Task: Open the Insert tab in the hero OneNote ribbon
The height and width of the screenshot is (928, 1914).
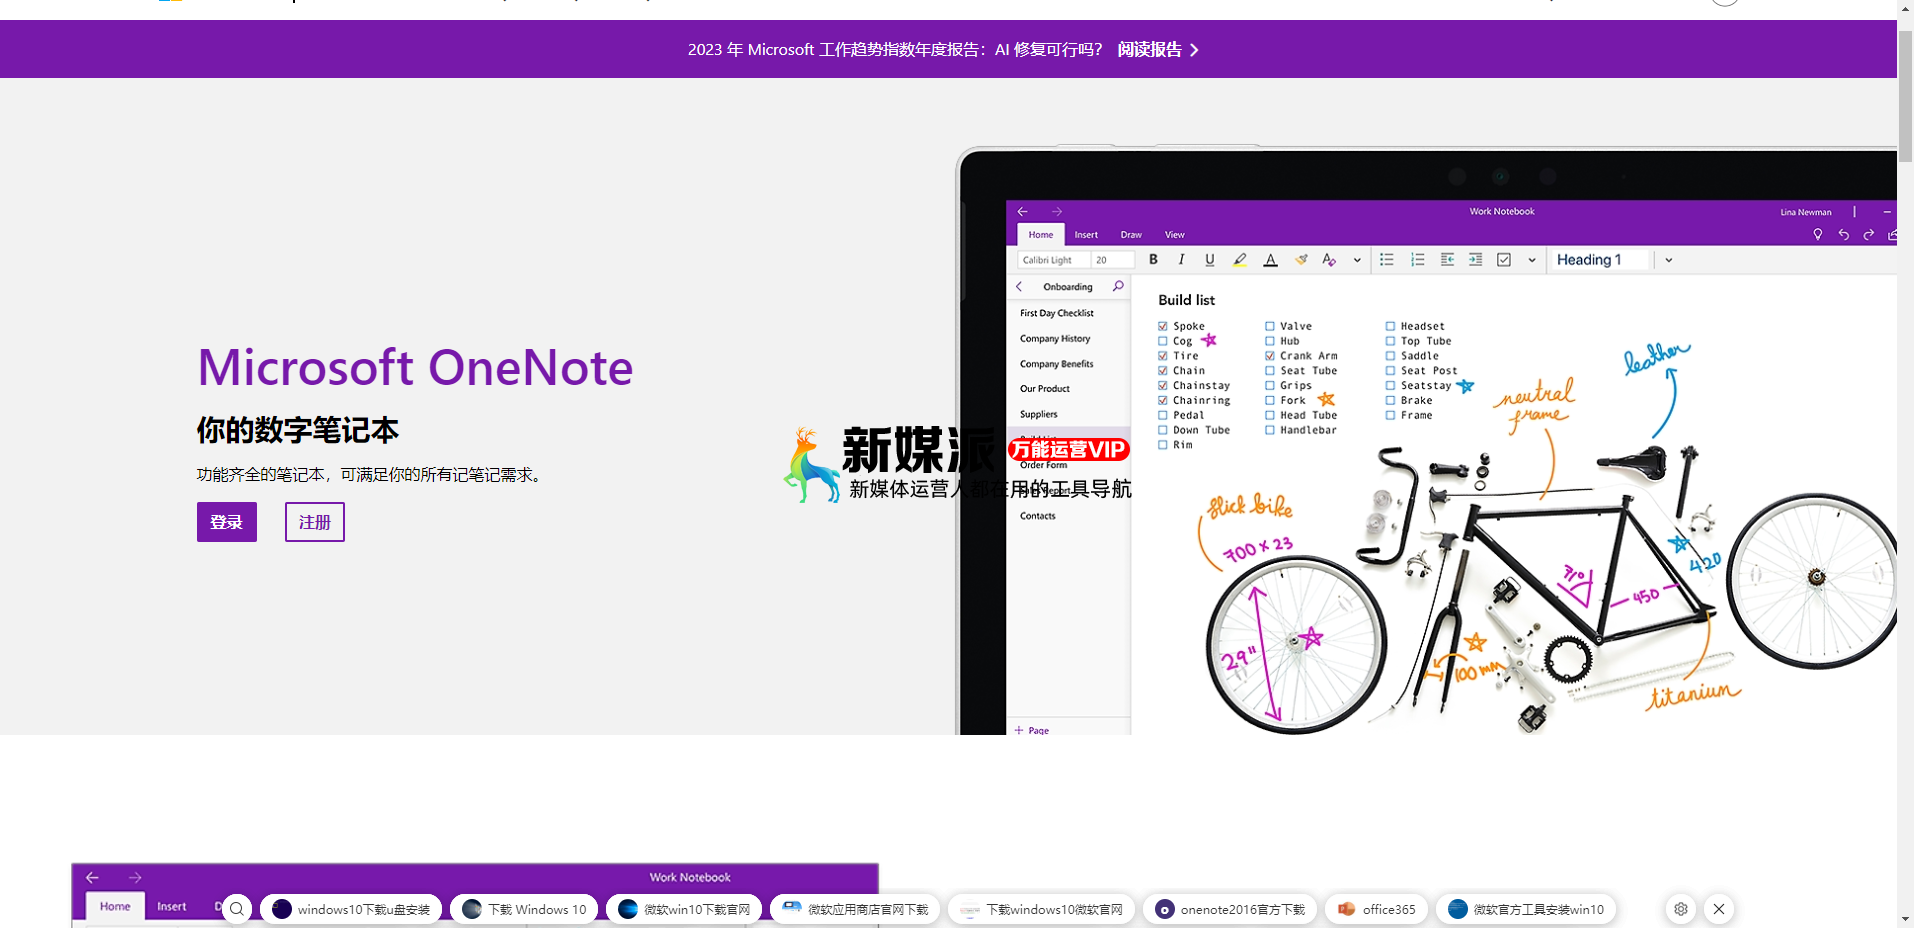Action: click(1086, 235)
